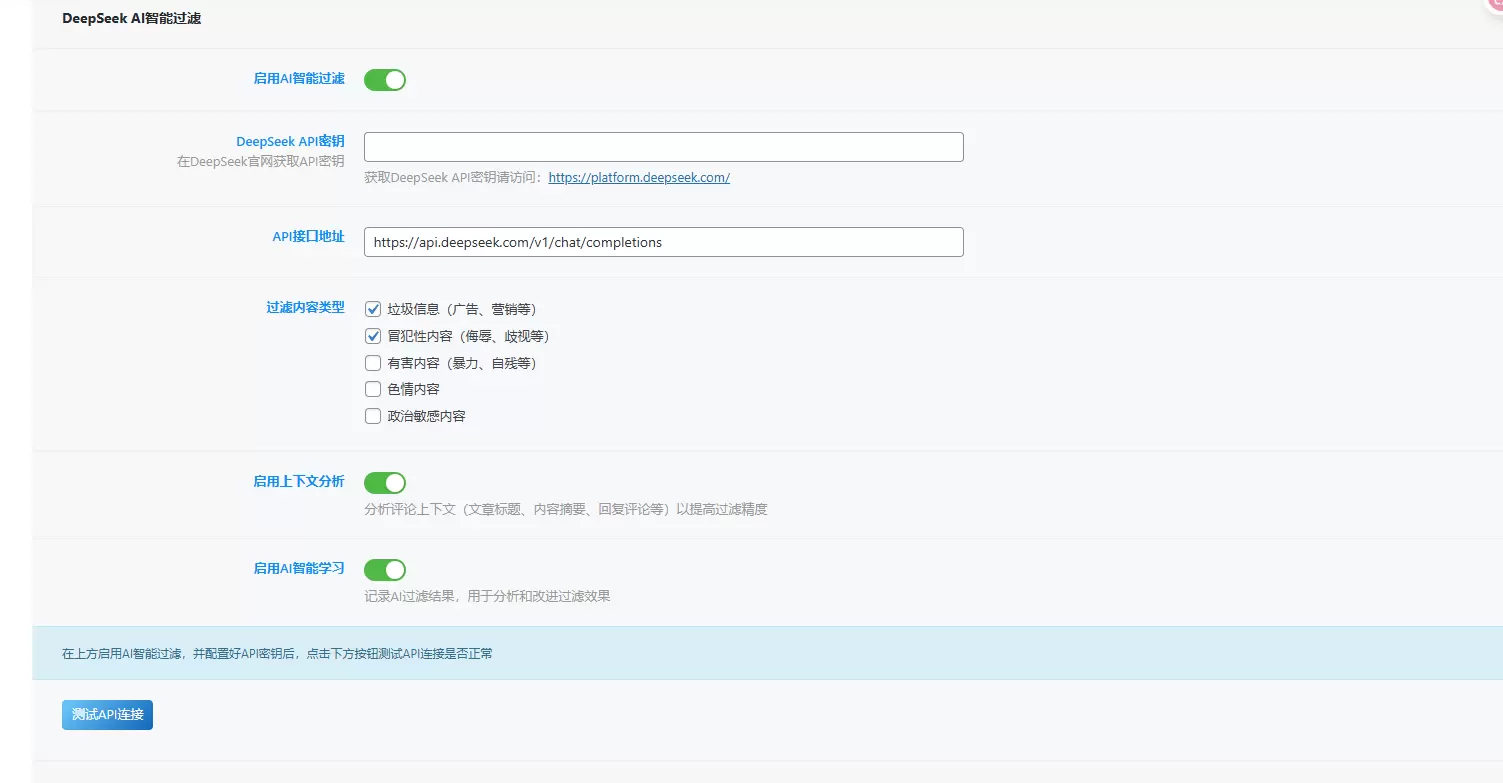Click the blue DeepSeek API密钥 label
The image size is (1503, 783).
click(290, 142)
